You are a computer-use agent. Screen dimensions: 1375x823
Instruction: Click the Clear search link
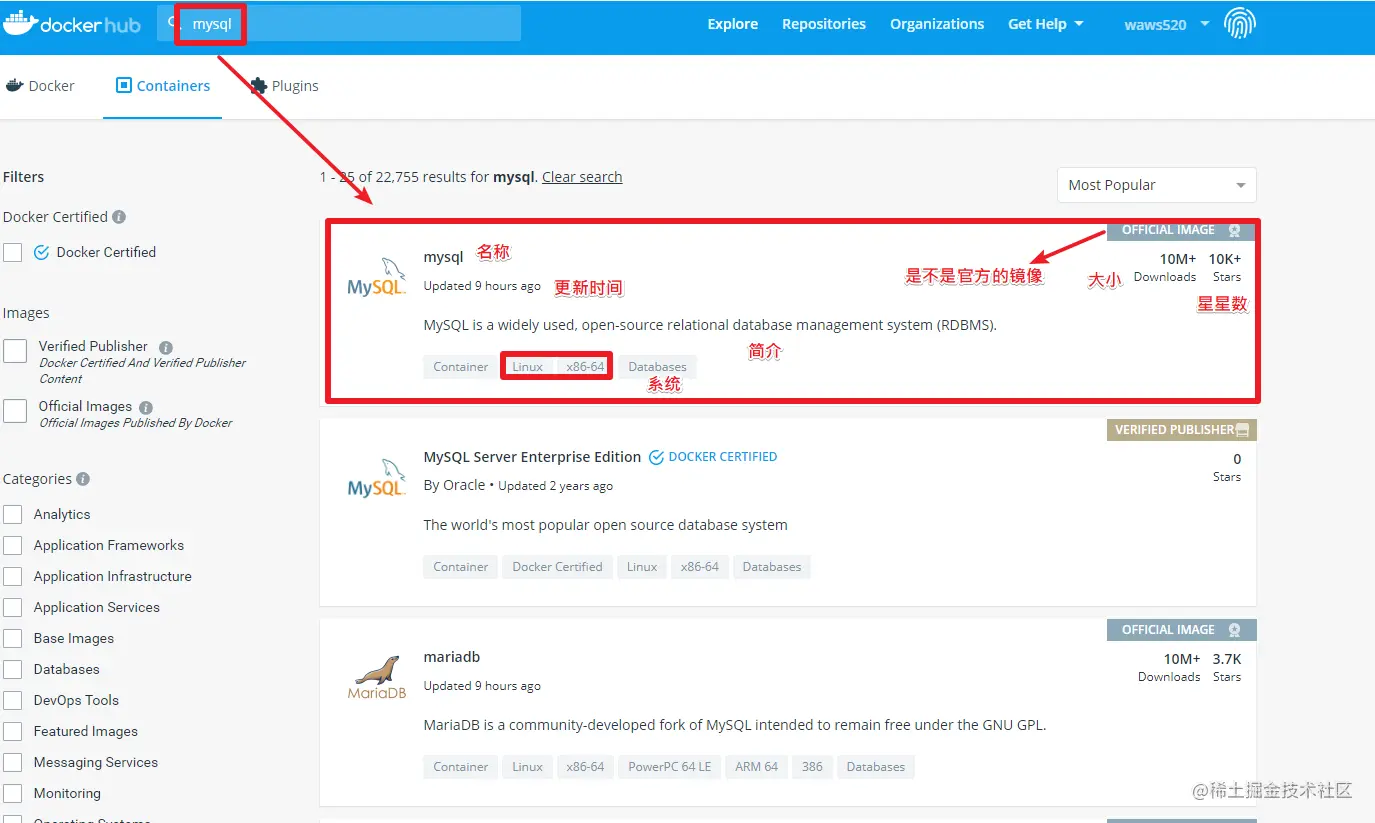pos(582,177)
